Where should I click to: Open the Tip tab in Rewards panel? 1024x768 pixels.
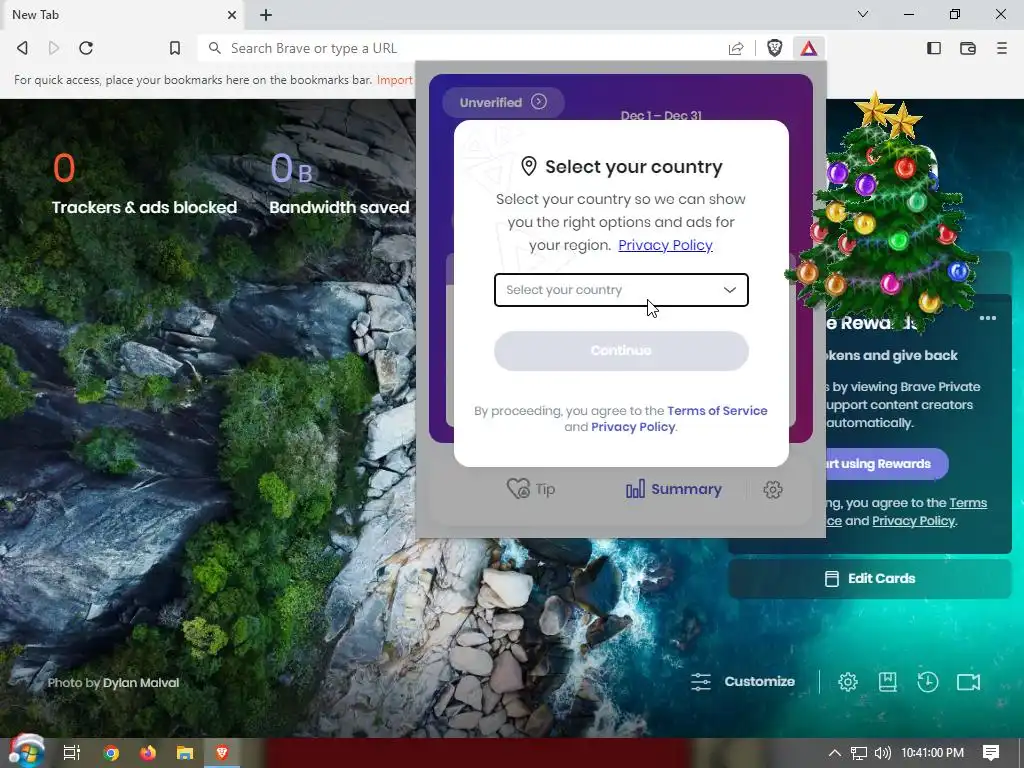(531, 489)
